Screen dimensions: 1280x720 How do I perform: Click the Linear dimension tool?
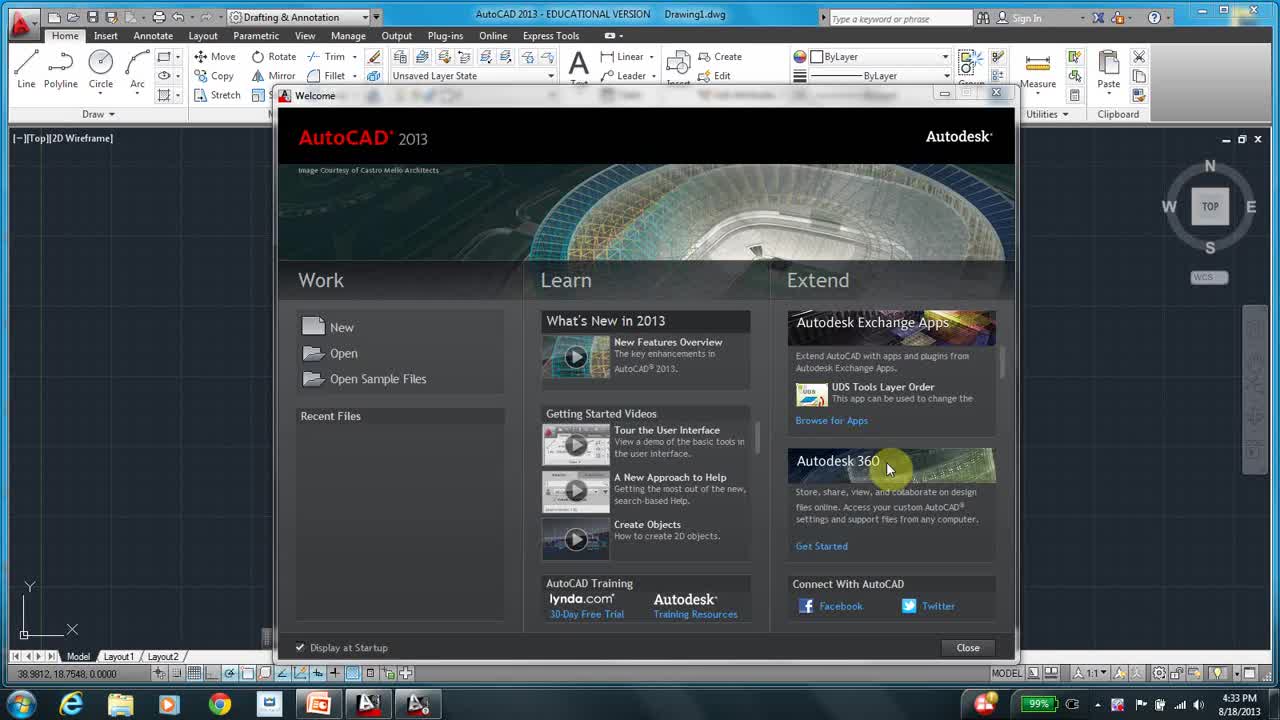(x=622, y=57)
